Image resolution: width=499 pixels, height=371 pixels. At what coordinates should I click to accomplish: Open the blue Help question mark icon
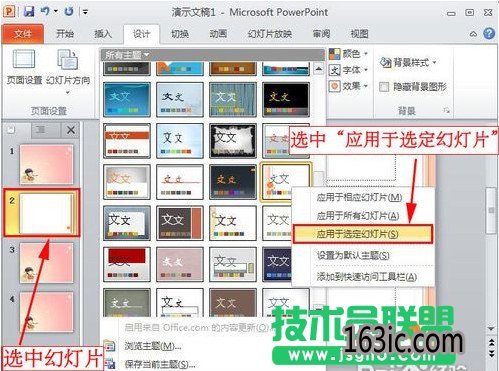coord(489,33)
